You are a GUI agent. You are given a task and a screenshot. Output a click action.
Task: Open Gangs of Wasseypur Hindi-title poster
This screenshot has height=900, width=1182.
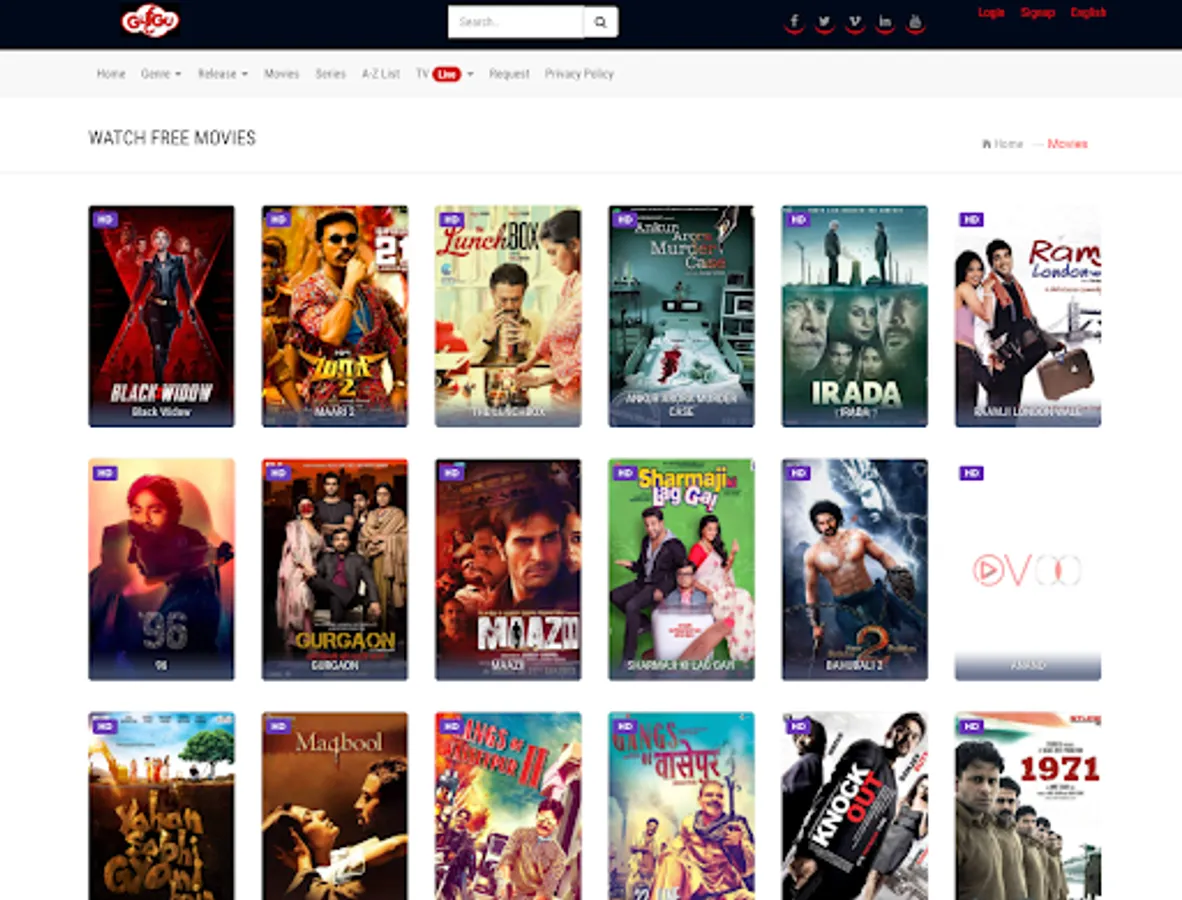click(681, 806)
